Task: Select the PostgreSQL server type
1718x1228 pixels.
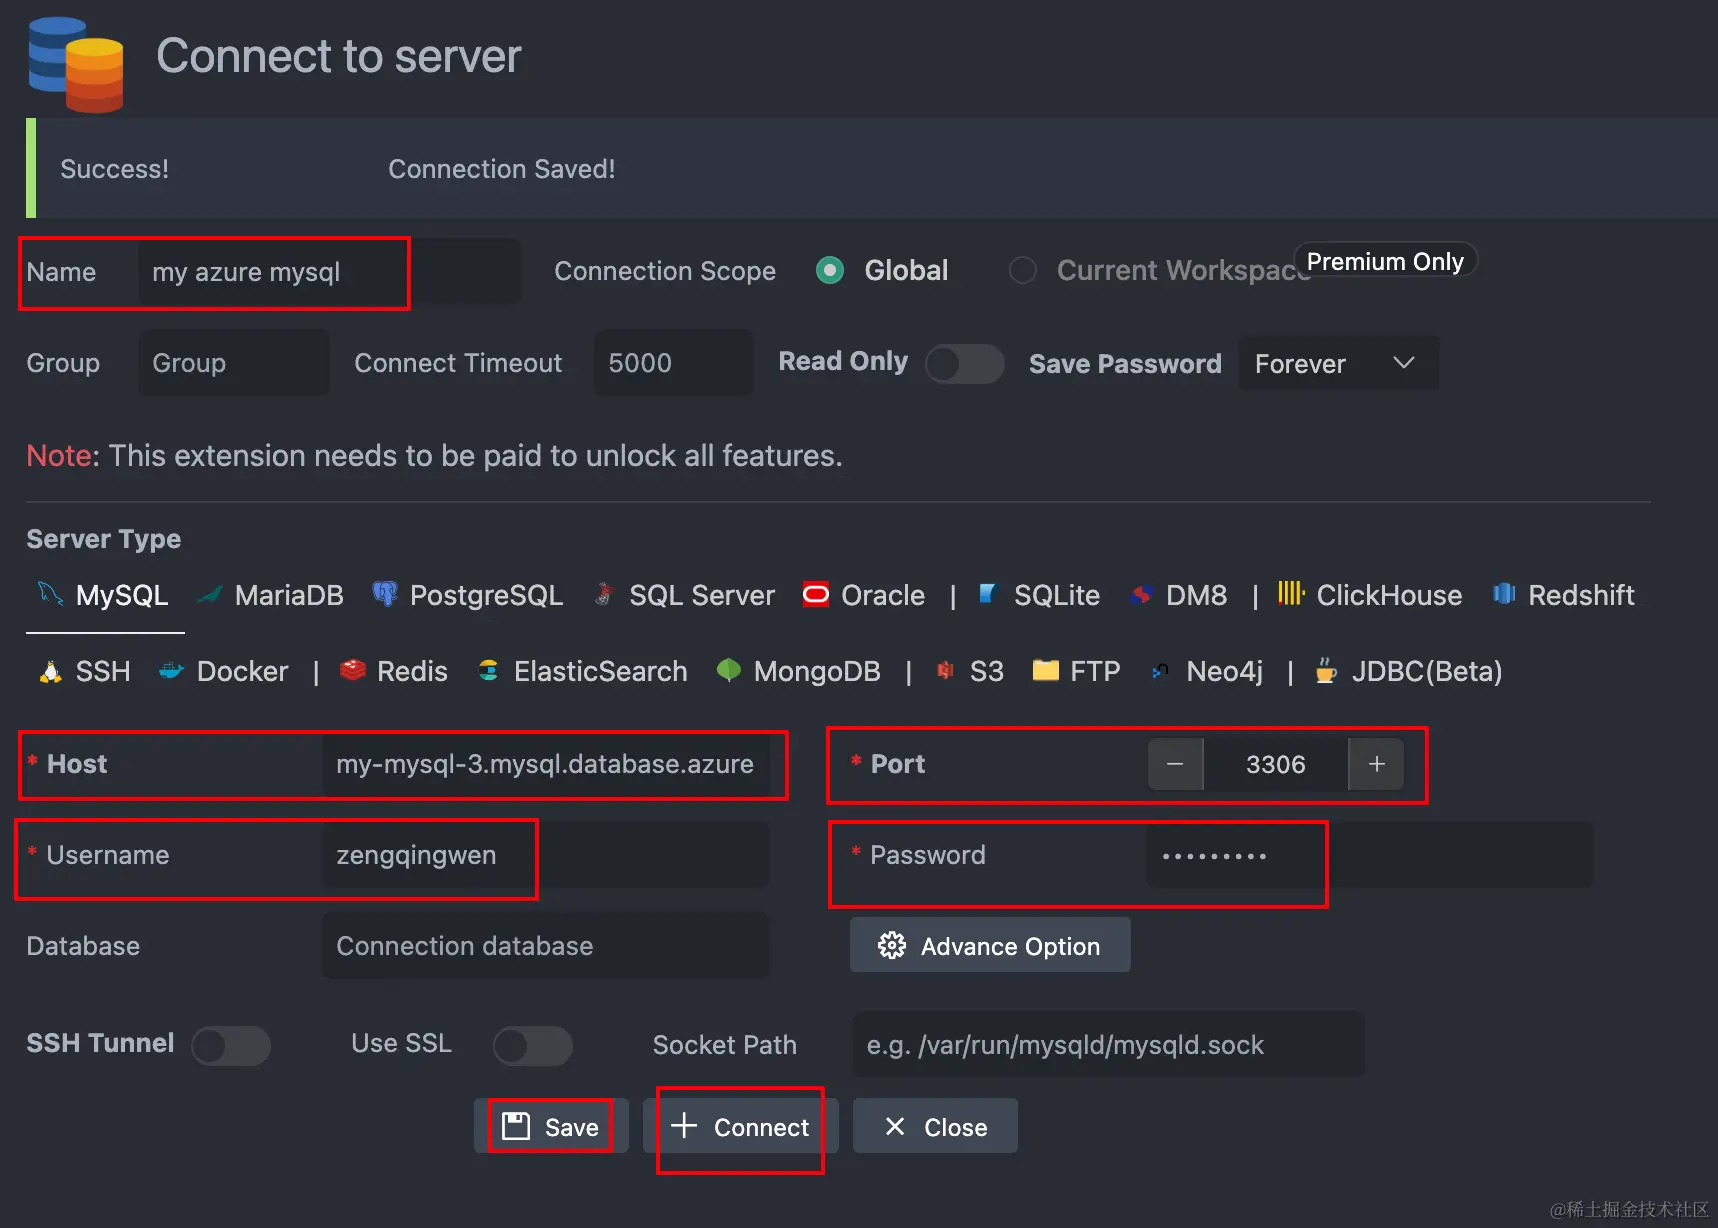Action: point(467,595)
